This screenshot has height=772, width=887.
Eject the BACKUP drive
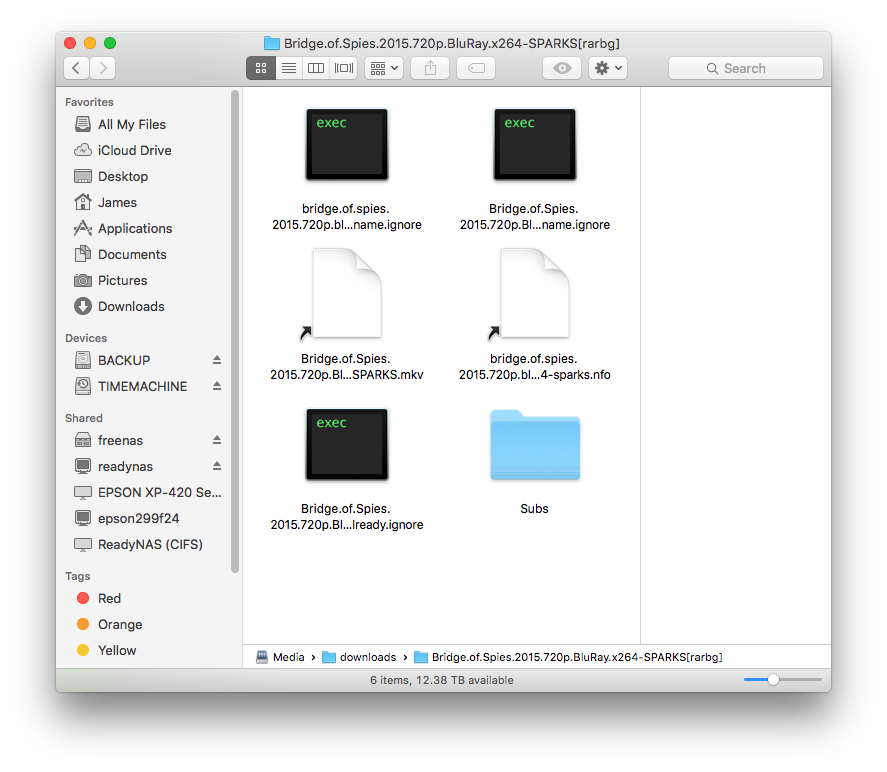tap(217, 360)
